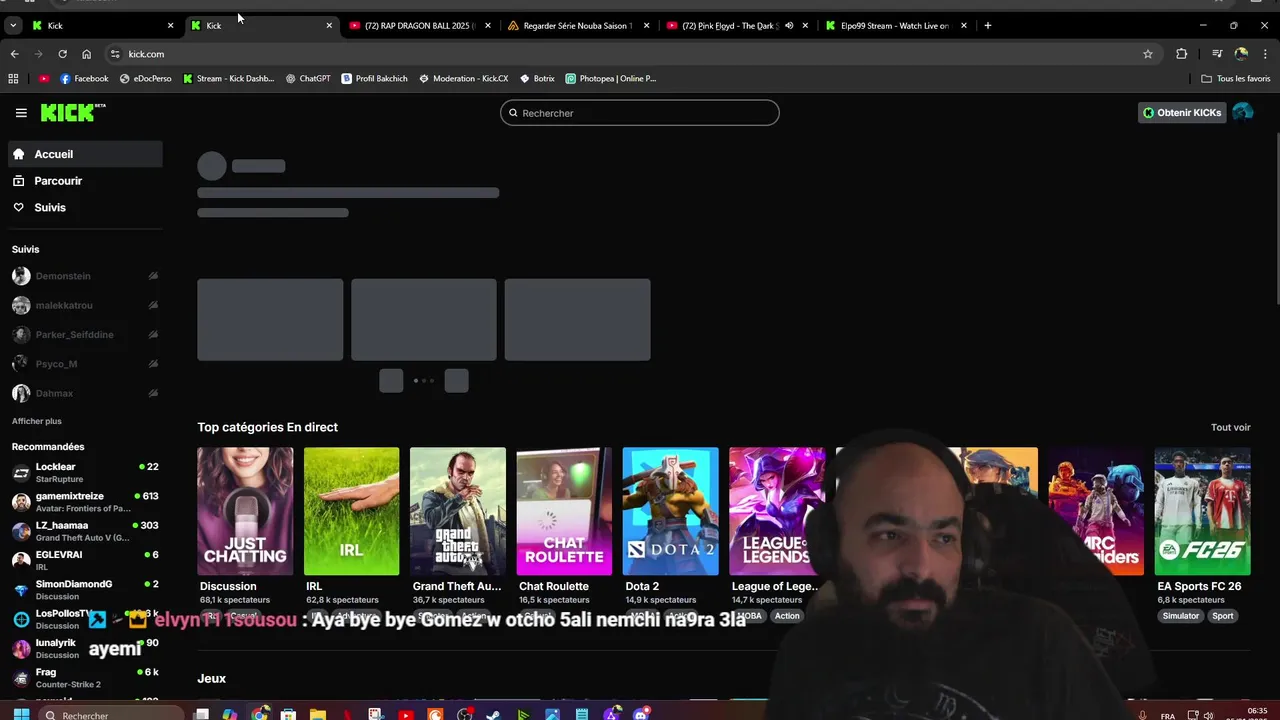This screenshot has width=1280, height=720.
Task: Open a new Chrome tab
Action: (x=988, y=26)
